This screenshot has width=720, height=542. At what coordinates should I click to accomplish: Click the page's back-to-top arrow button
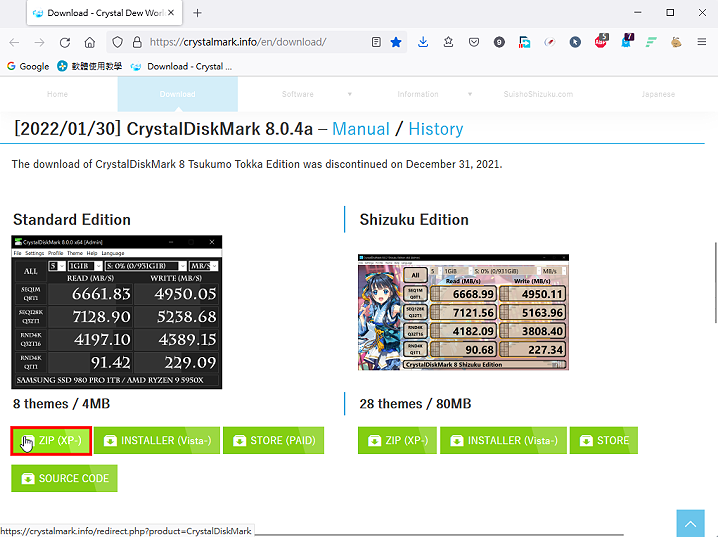click(690, 523)
